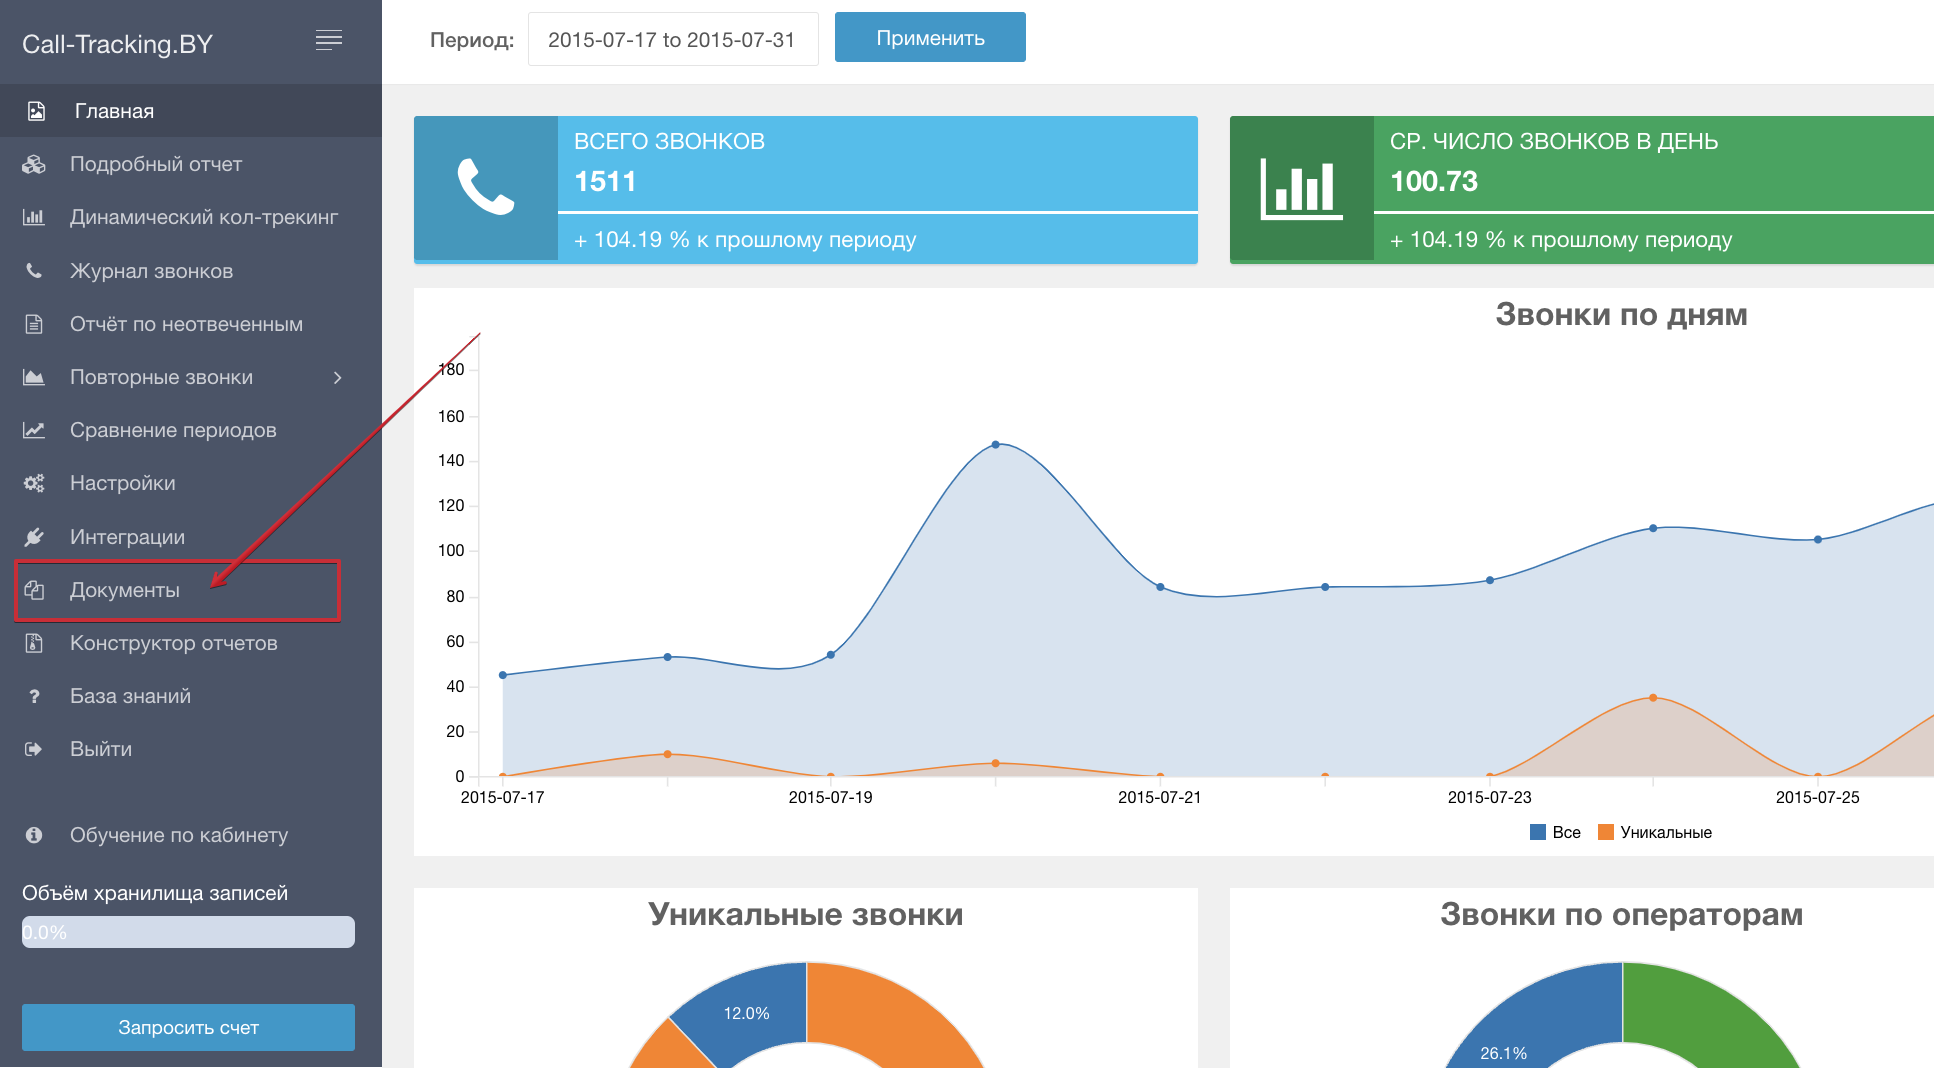
Task: Go to Динамический кол-трекинг
Action: [x=191, y=217]
